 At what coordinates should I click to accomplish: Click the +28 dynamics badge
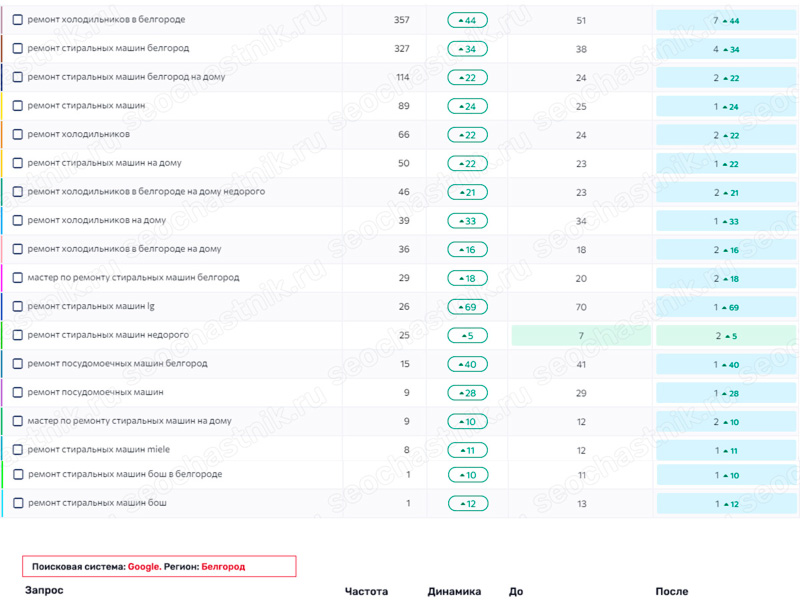coord(467,393)
